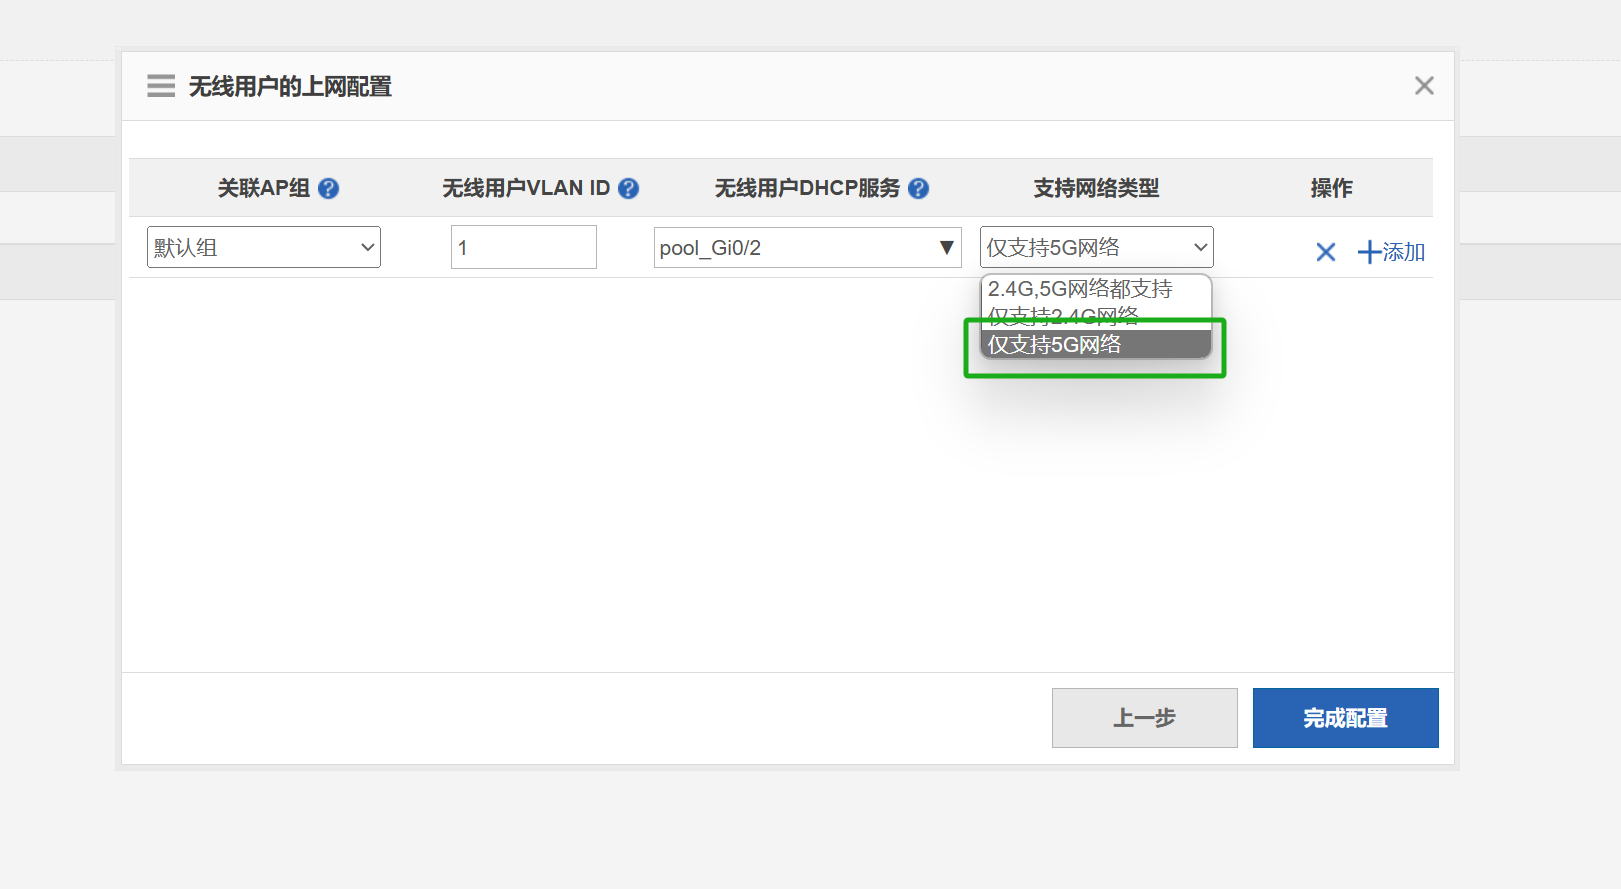Open help tooltip for 无线用户VLAN ID
The image size is (1621, 889).
pyautogui.click(x=628, y=188)
